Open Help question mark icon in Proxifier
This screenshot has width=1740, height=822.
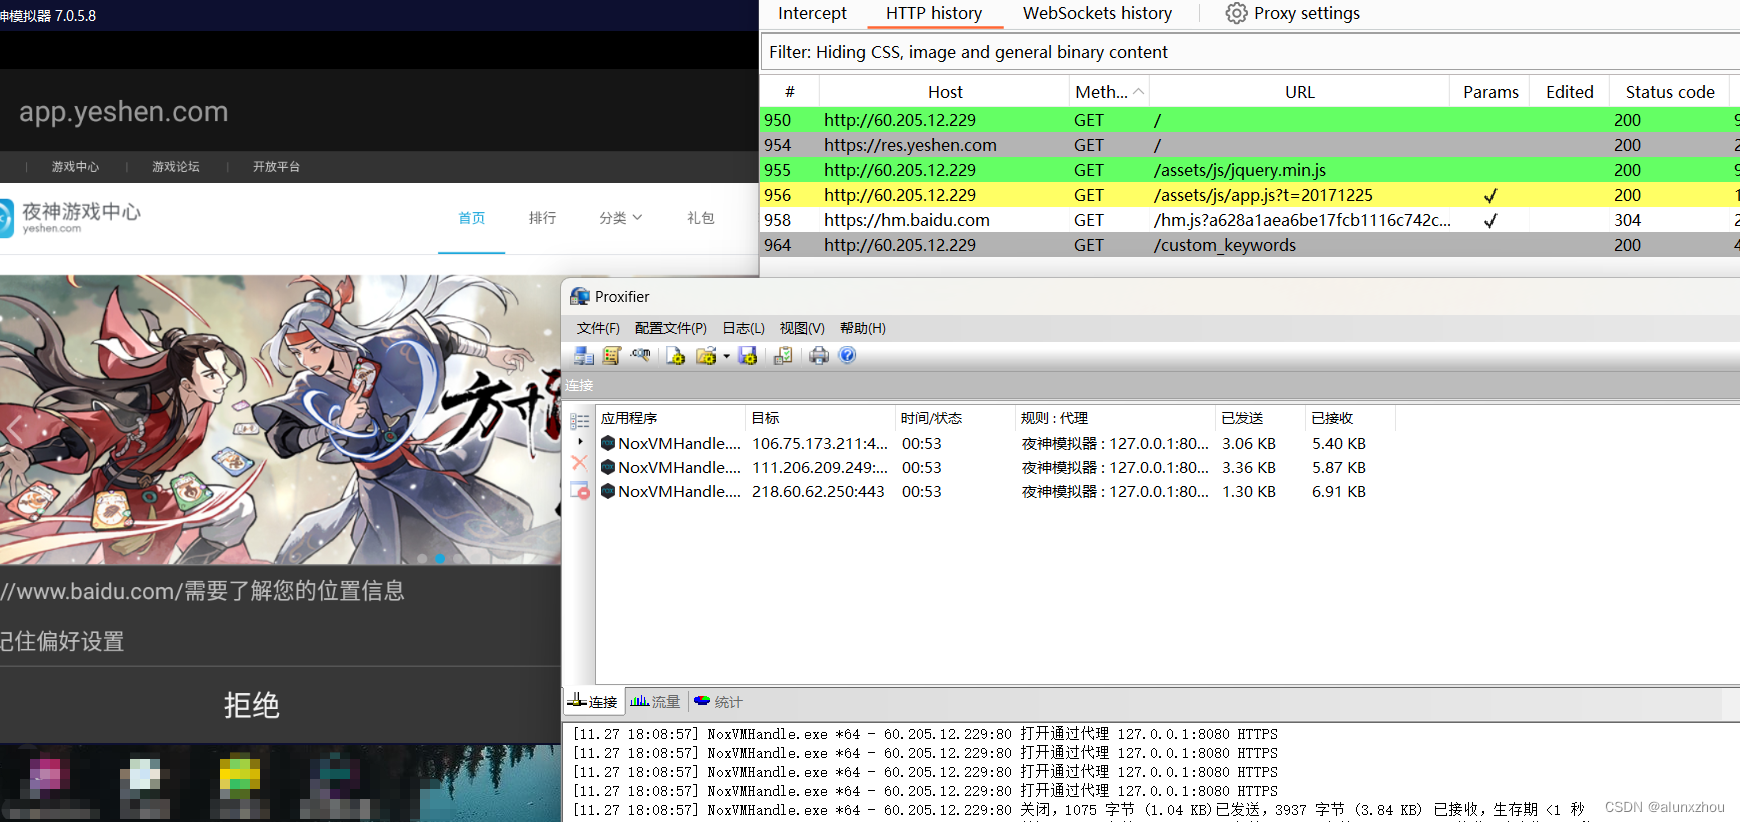tap(847, 356)
